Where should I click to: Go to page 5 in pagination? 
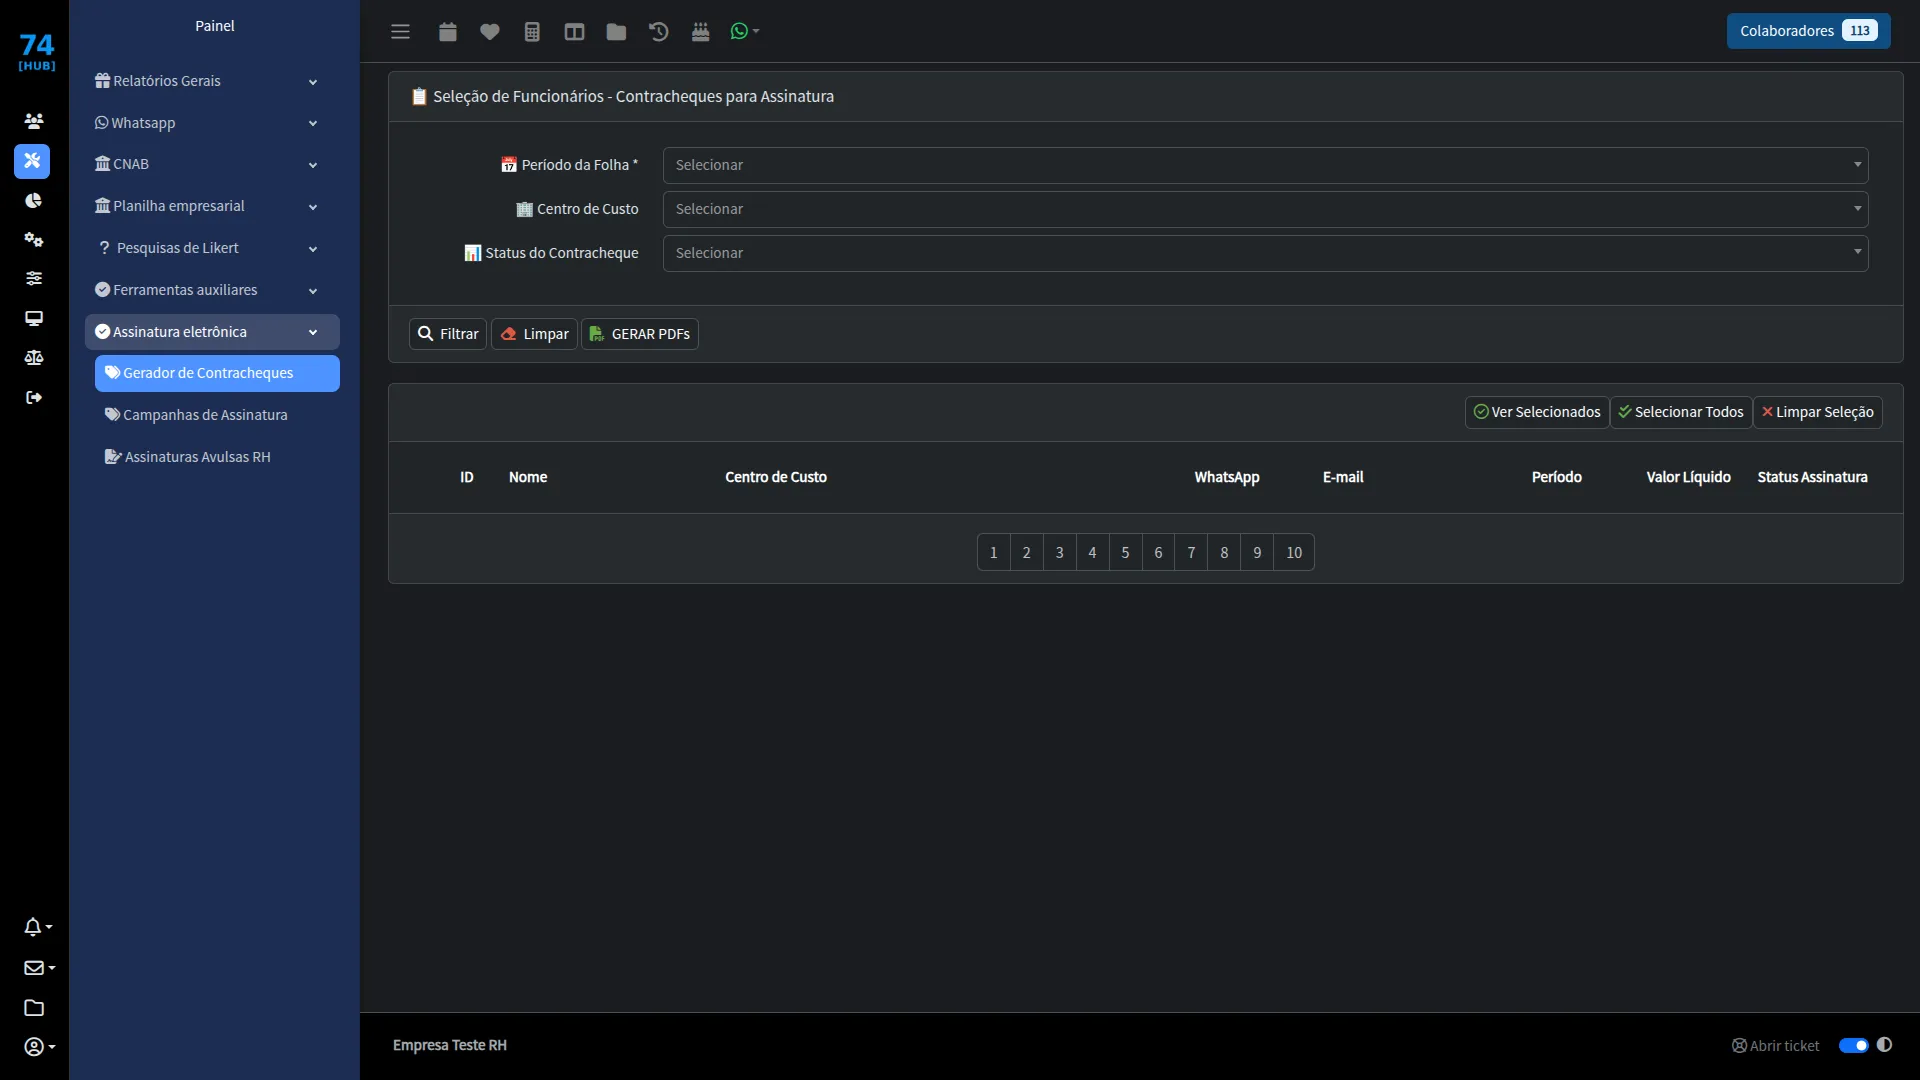point(1125,552)
